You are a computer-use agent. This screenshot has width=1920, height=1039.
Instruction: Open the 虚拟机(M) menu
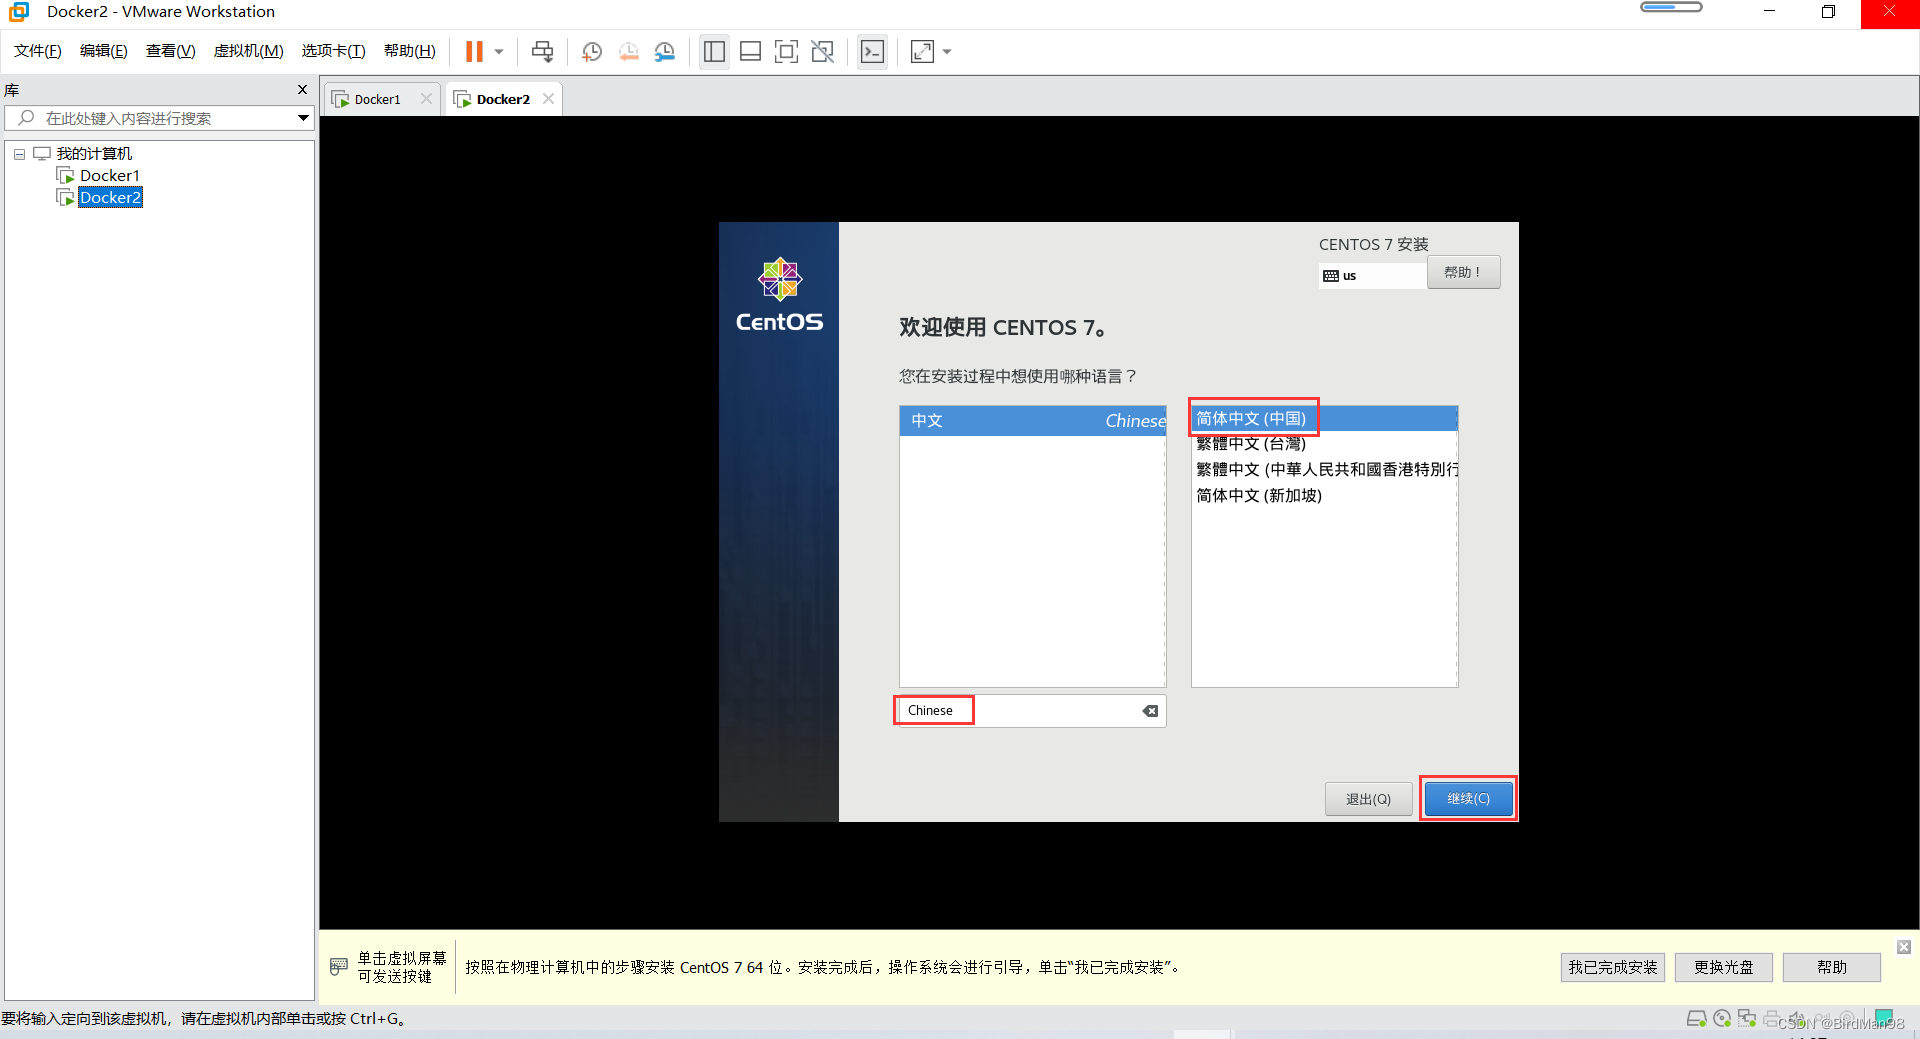coord(249,51)
